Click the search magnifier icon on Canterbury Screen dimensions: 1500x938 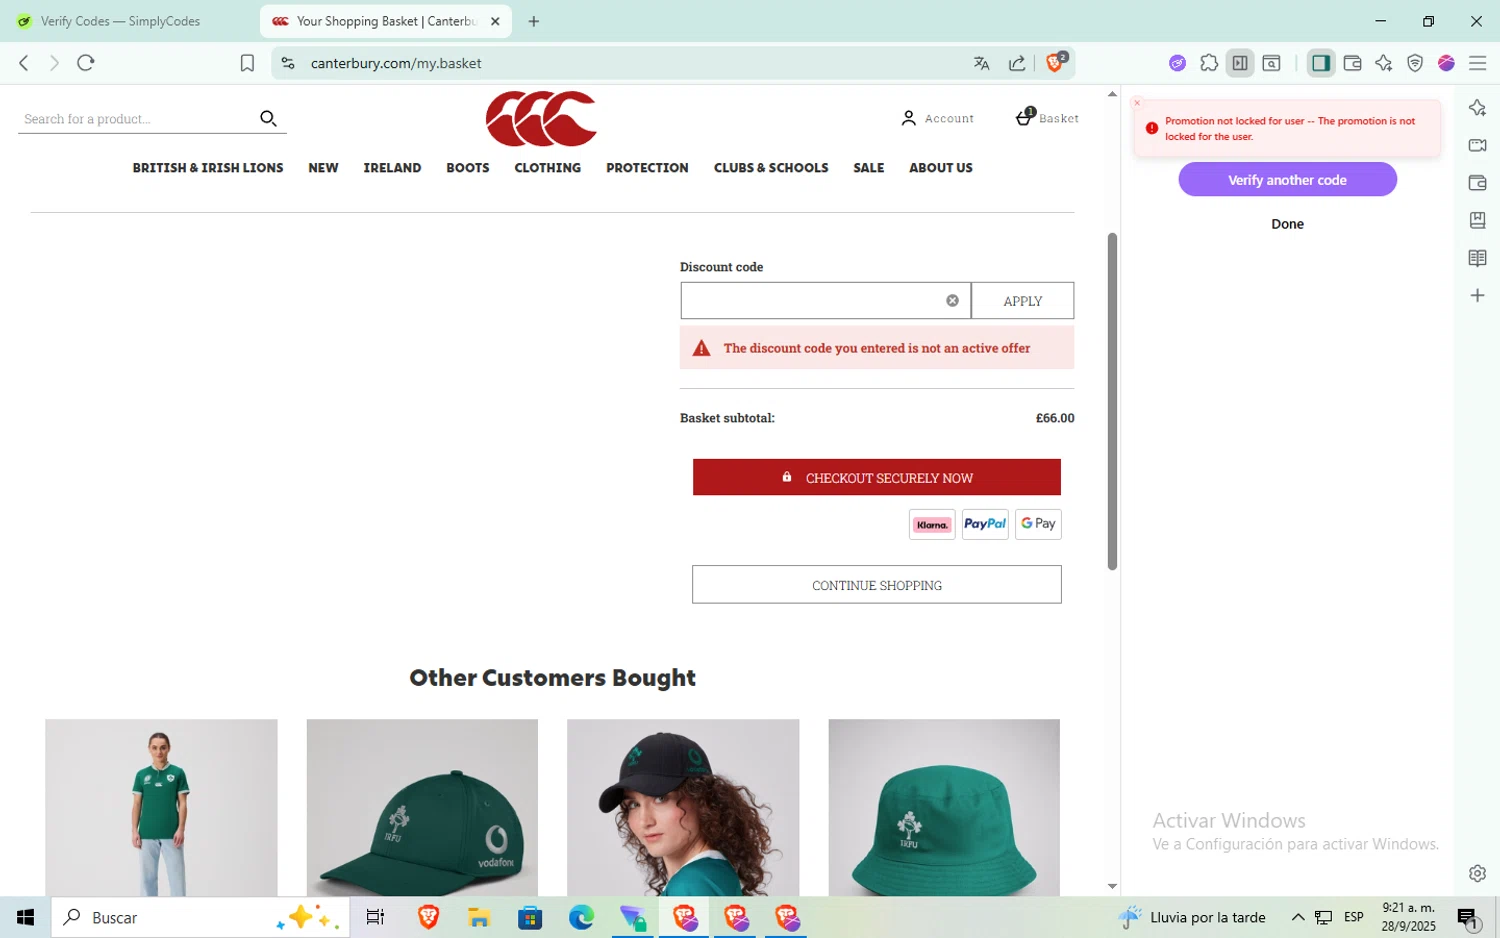(x=268, y=118)
